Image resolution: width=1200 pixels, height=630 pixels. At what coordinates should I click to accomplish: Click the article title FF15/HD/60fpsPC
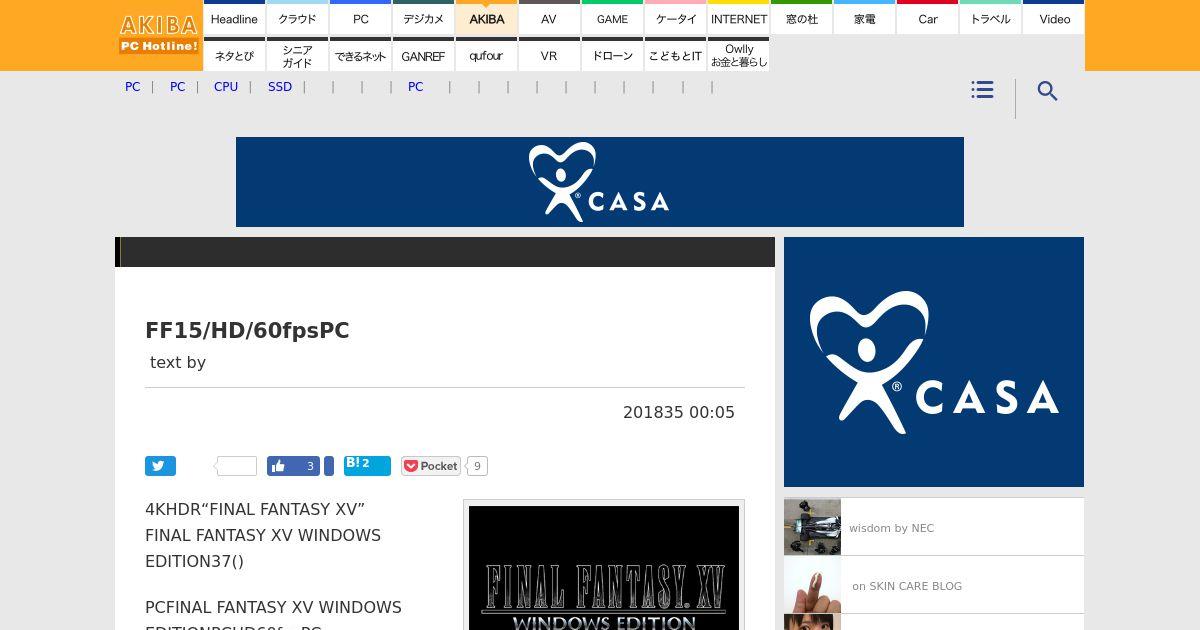247,331
